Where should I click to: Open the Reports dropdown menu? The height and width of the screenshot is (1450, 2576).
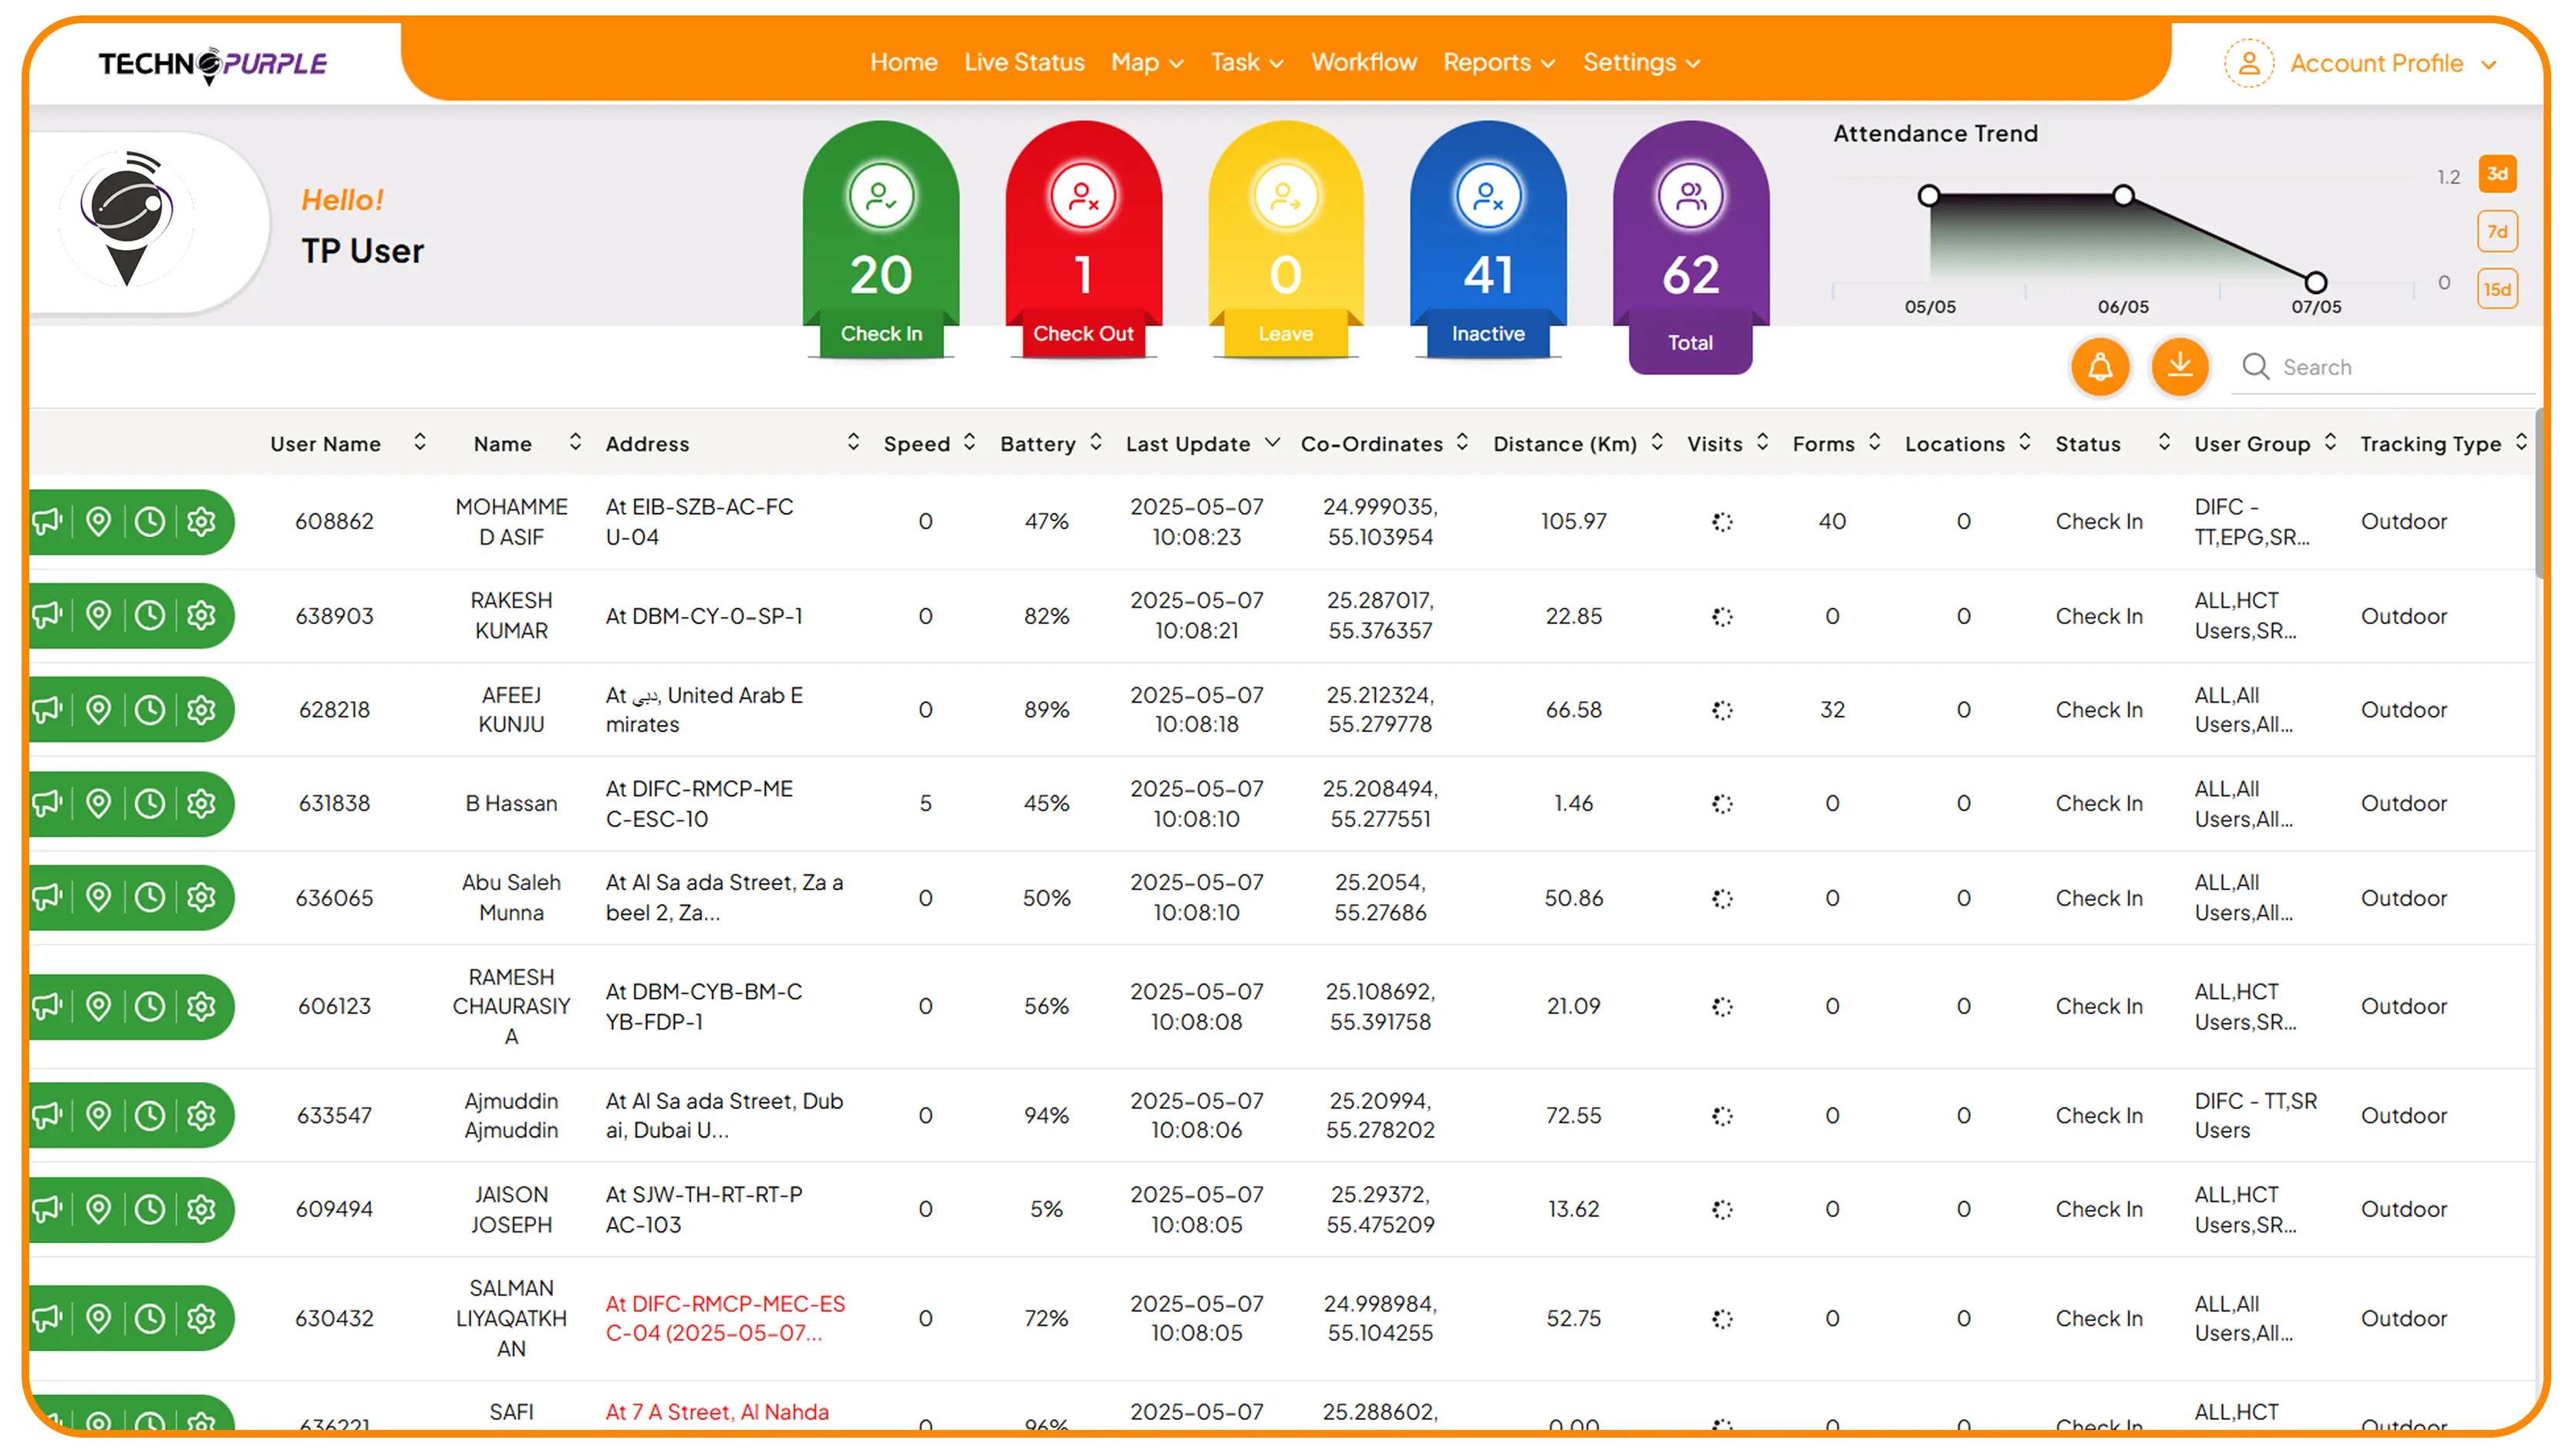1497,62
